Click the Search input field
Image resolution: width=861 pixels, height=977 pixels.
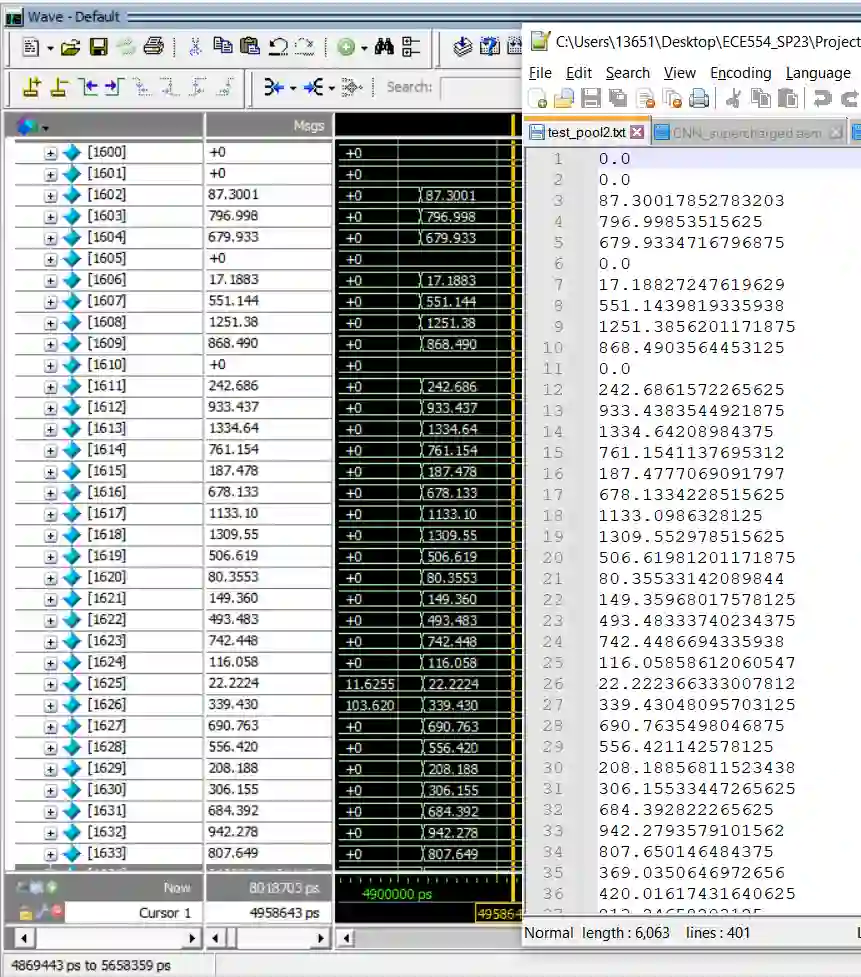[480, 88]
